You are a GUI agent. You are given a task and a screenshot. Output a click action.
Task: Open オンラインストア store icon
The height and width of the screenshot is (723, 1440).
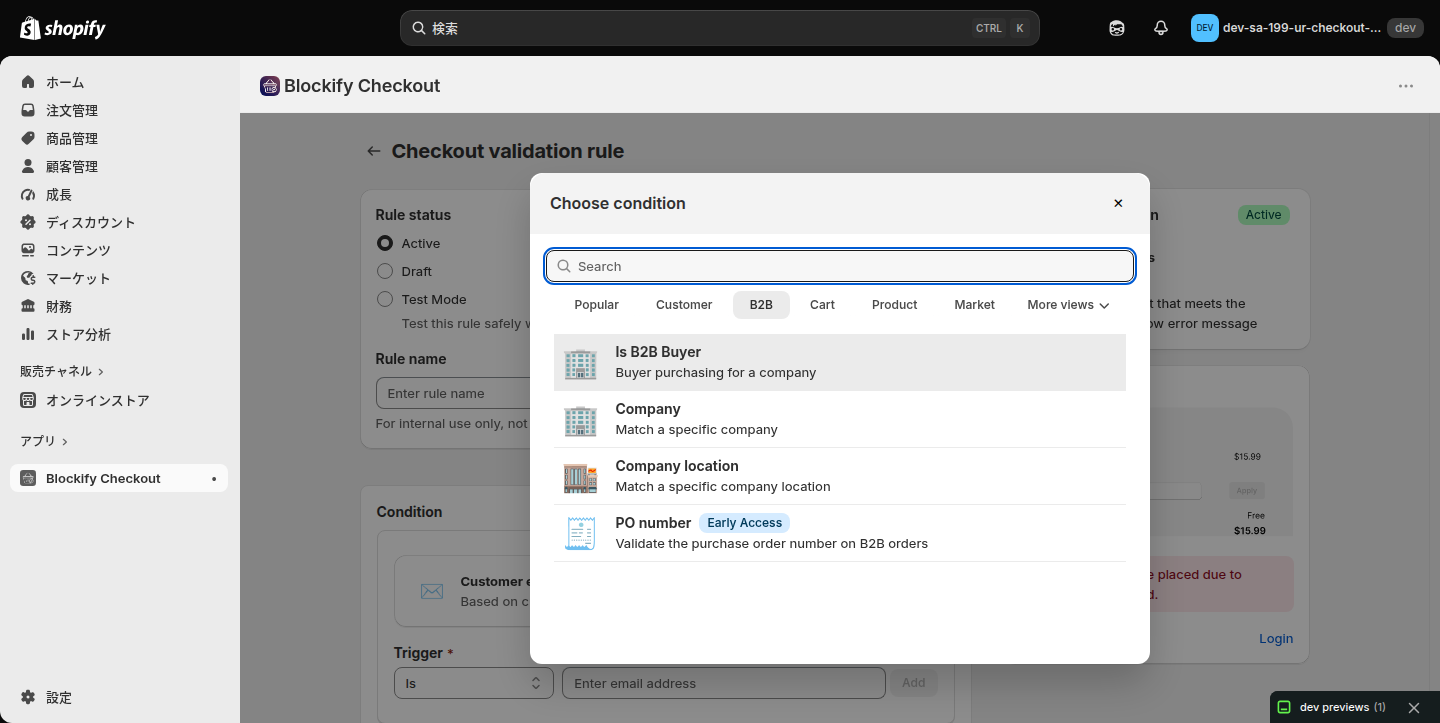[x=28, y=400]
